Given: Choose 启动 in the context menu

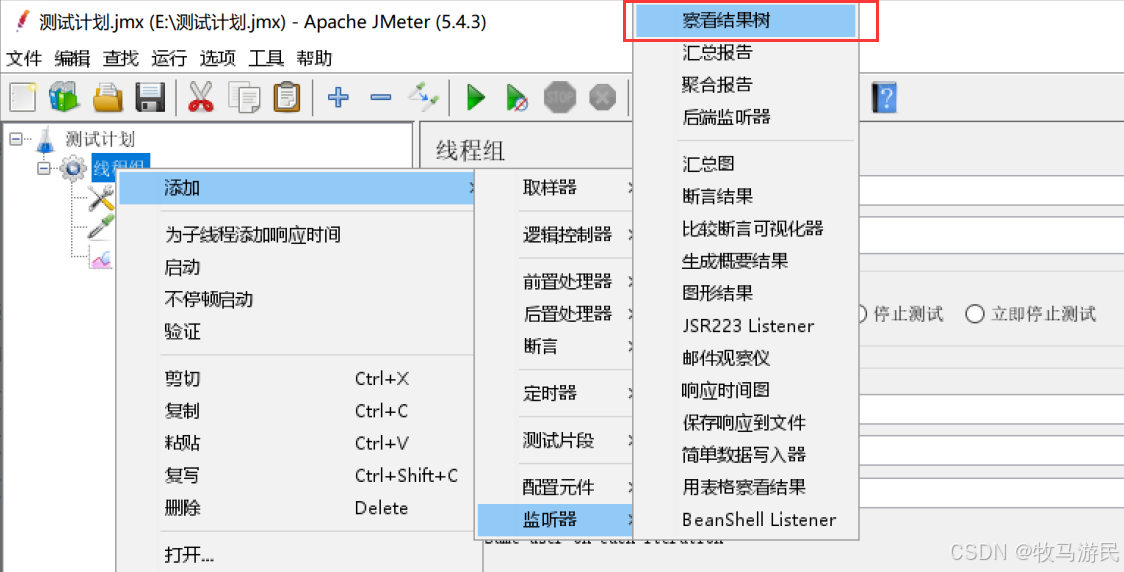Looking at the screenshot, I should pyautogui.click(x=297, y=267).
